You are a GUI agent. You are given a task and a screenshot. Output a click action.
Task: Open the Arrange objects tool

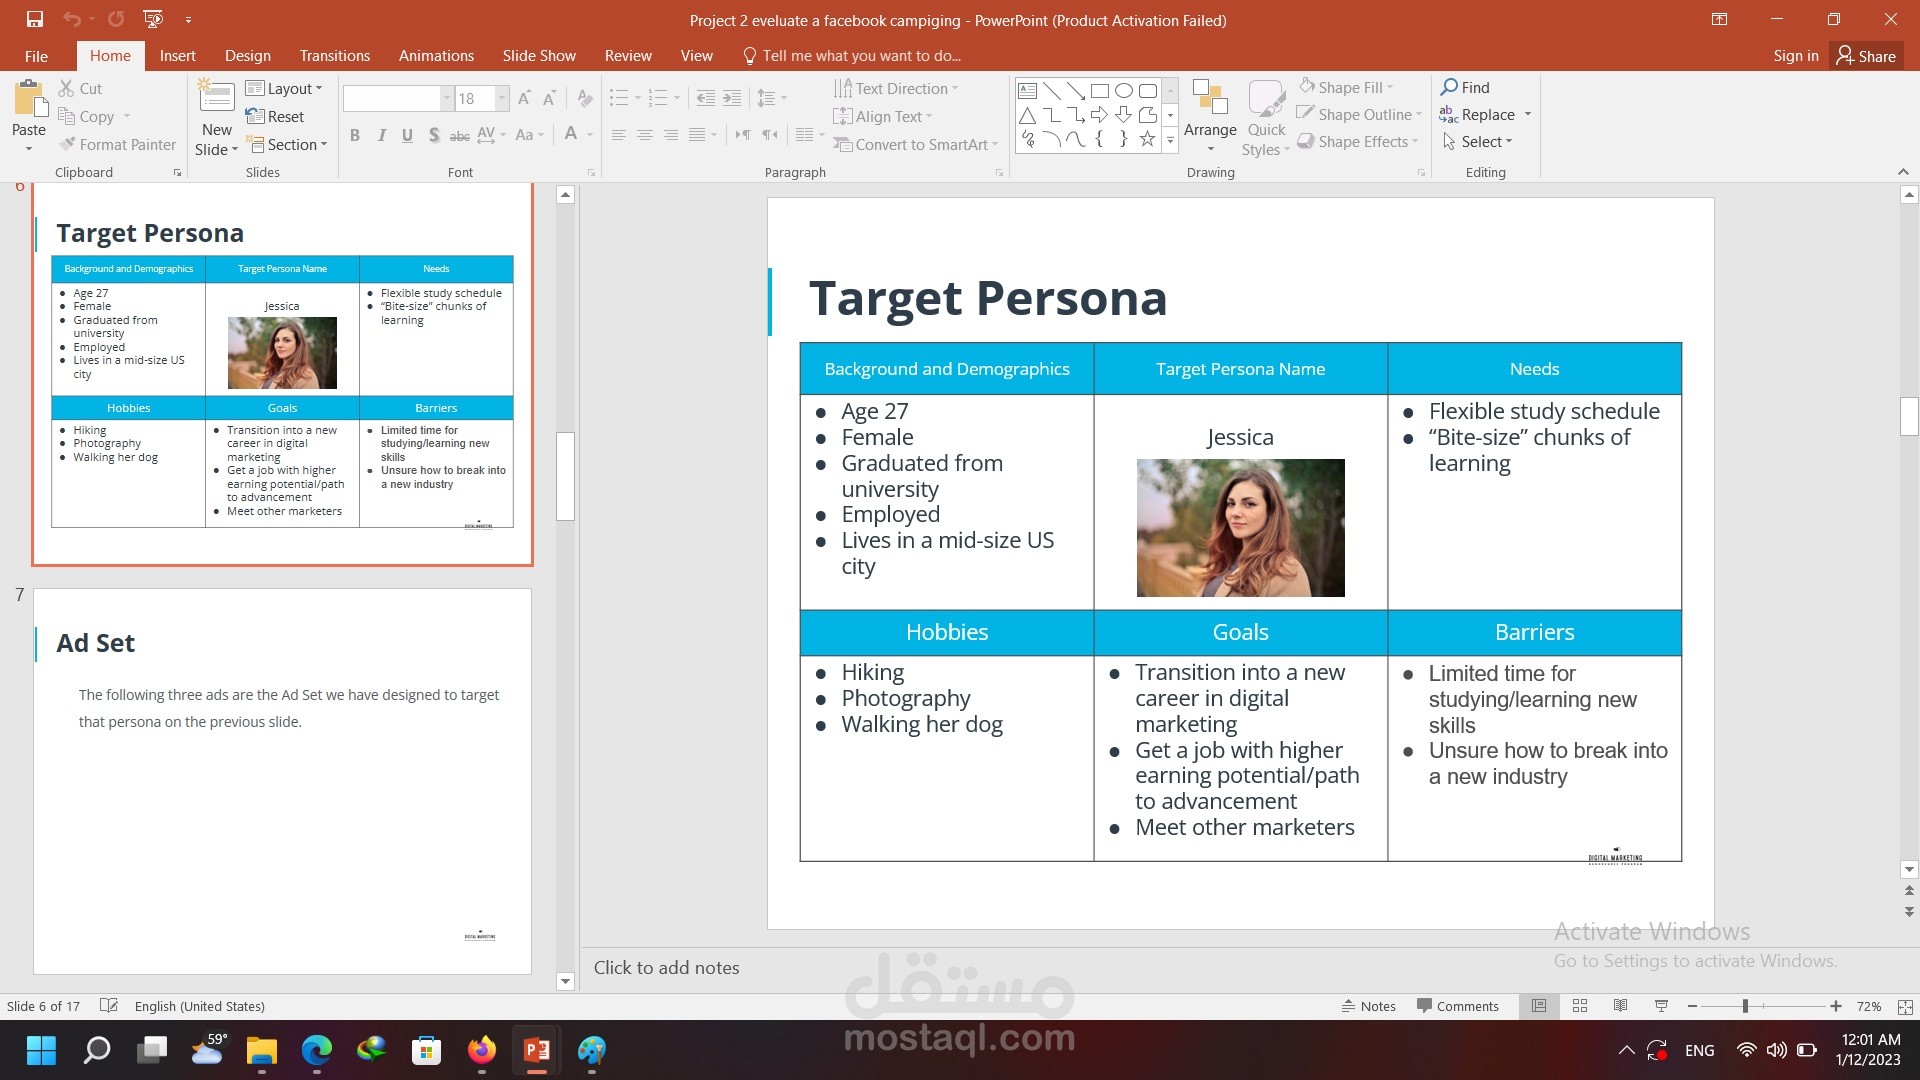1210,116
